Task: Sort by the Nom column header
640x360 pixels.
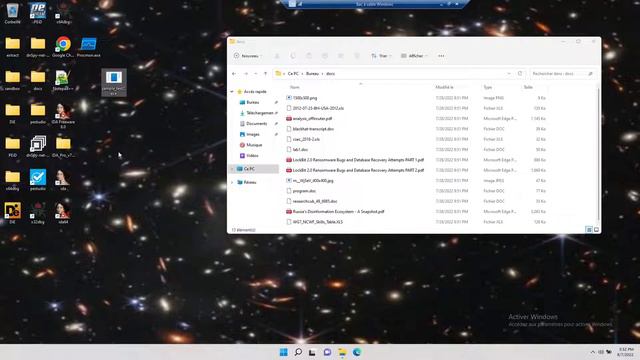Action: pyautogui.click(x=294, y=87)
